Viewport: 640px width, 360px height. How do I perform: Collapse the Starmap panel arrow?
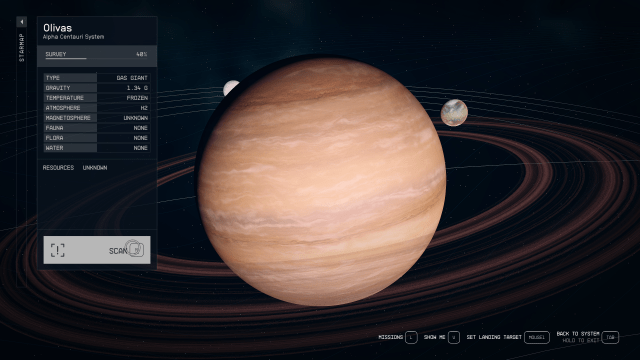point(22,22)
